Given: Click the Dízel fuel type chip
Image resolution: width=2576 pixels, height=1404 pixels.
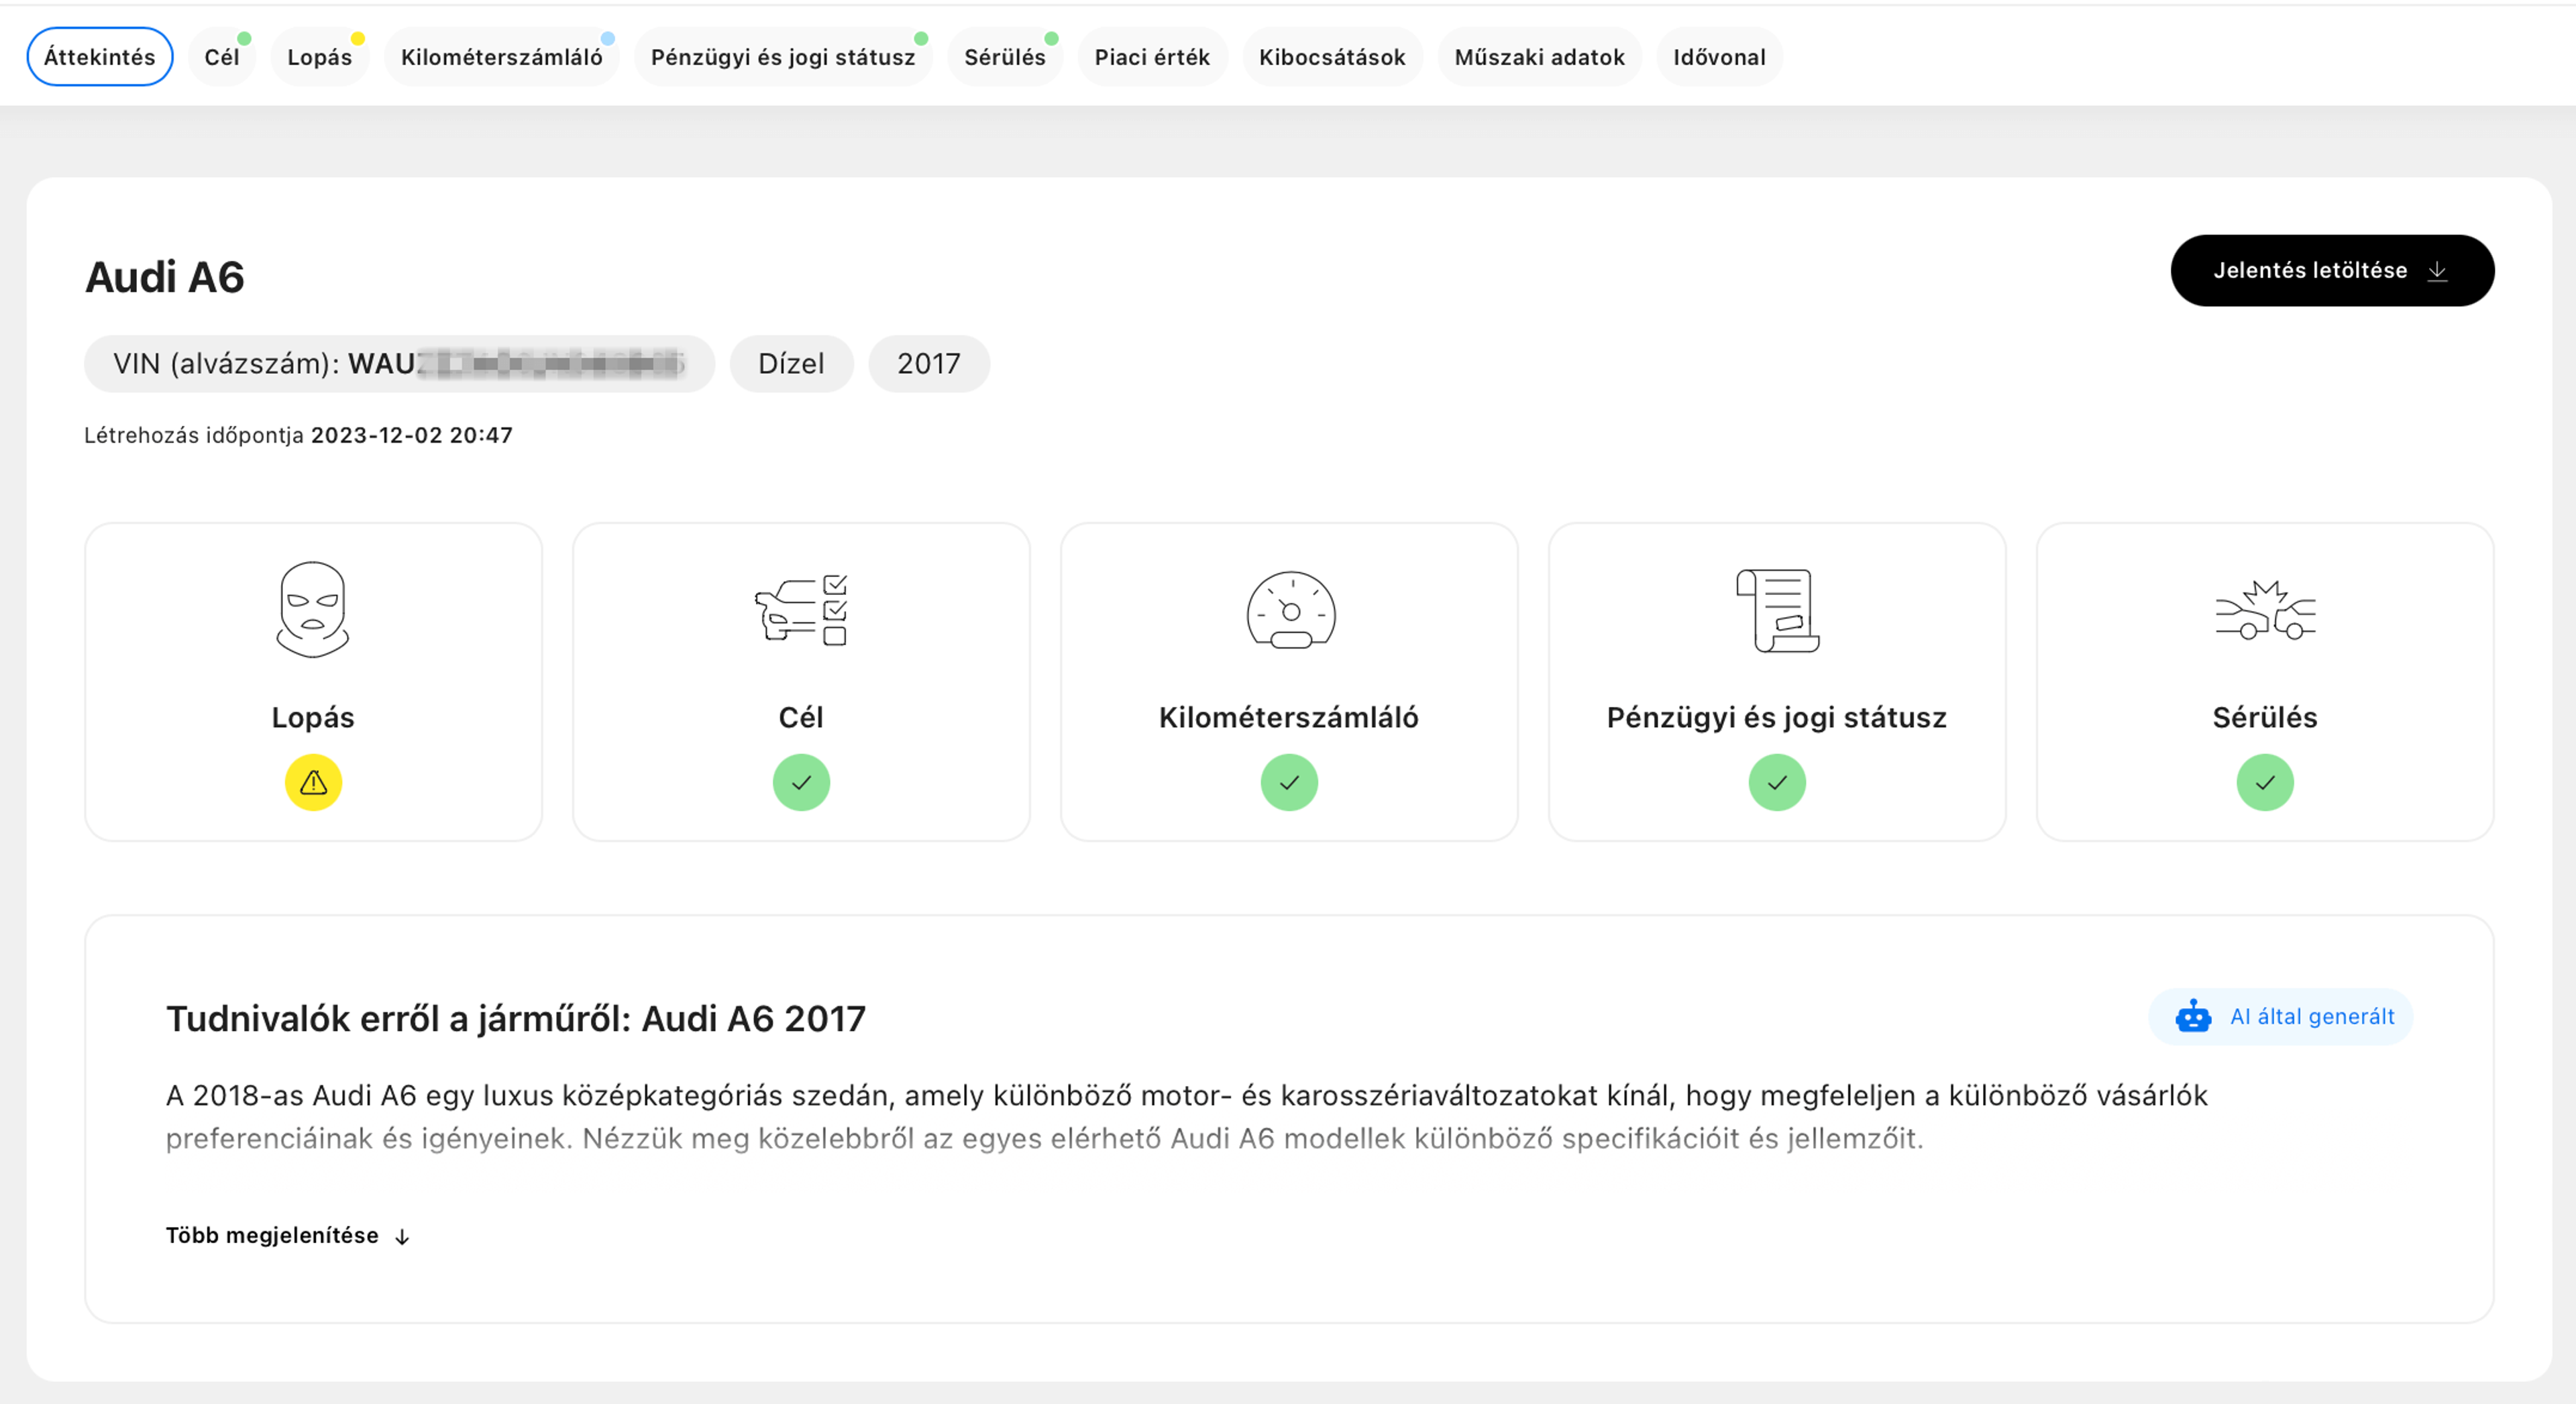Looking at the screenshot, I should click(x=790, y=363).
